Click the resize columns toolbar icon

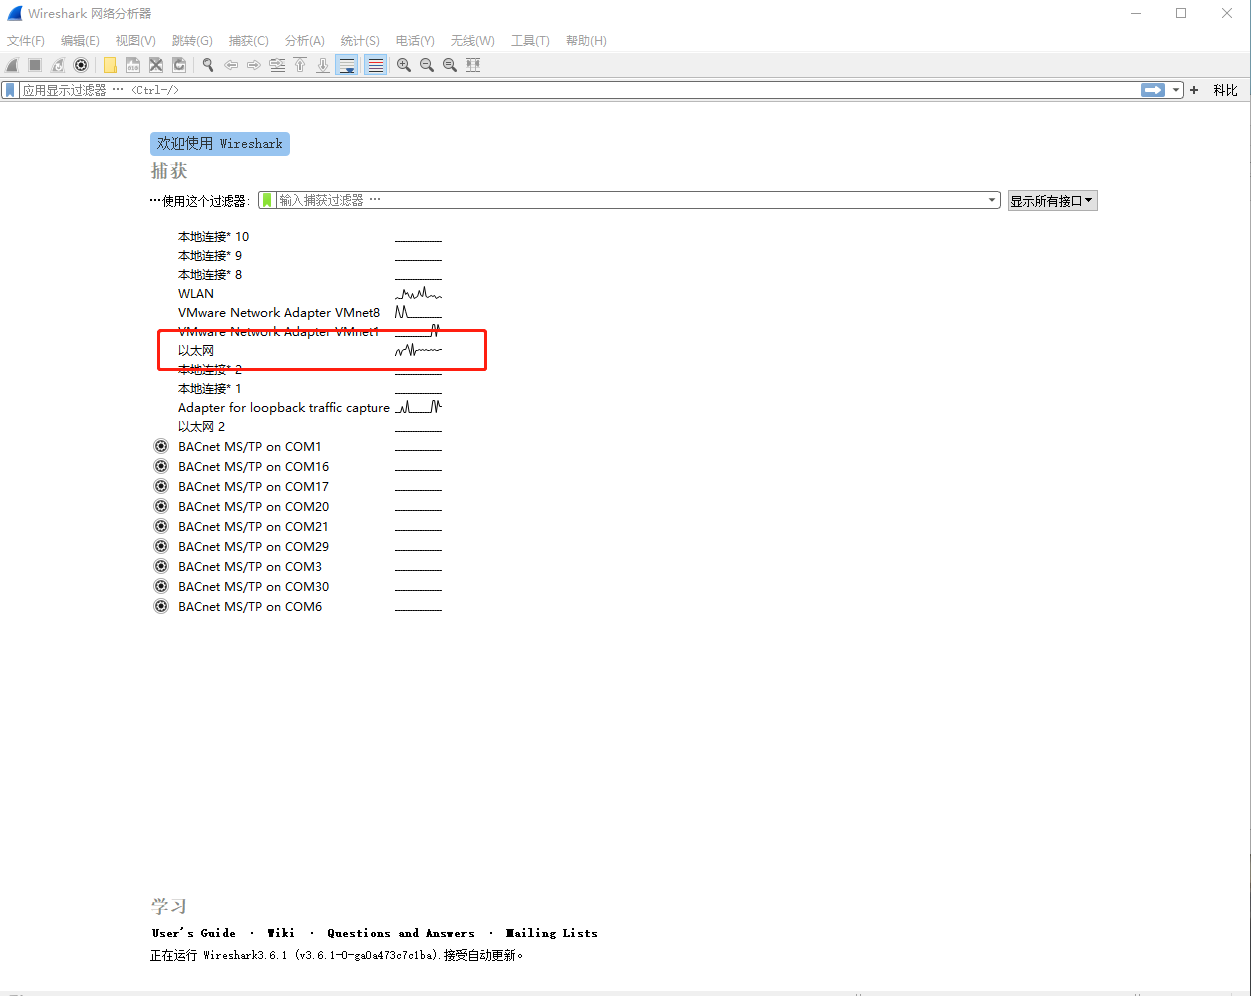[473, 65]
